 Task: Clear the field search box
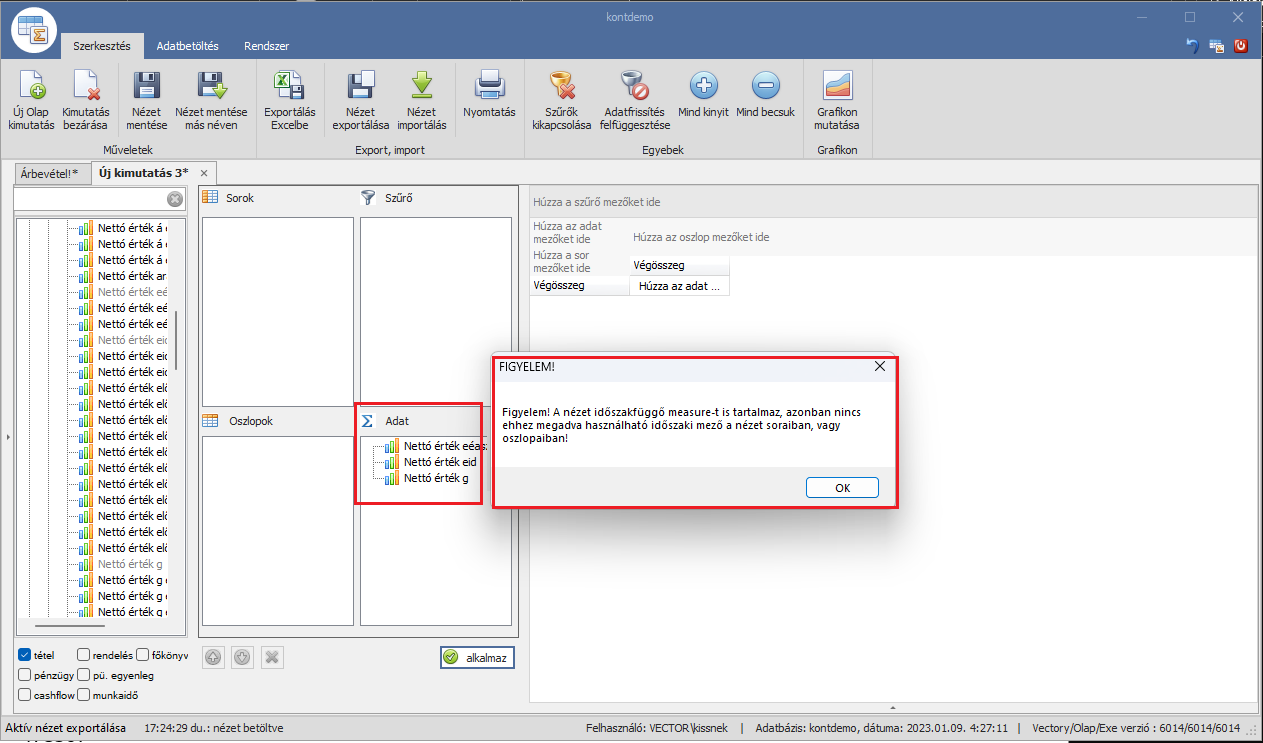tap(174, 199)
